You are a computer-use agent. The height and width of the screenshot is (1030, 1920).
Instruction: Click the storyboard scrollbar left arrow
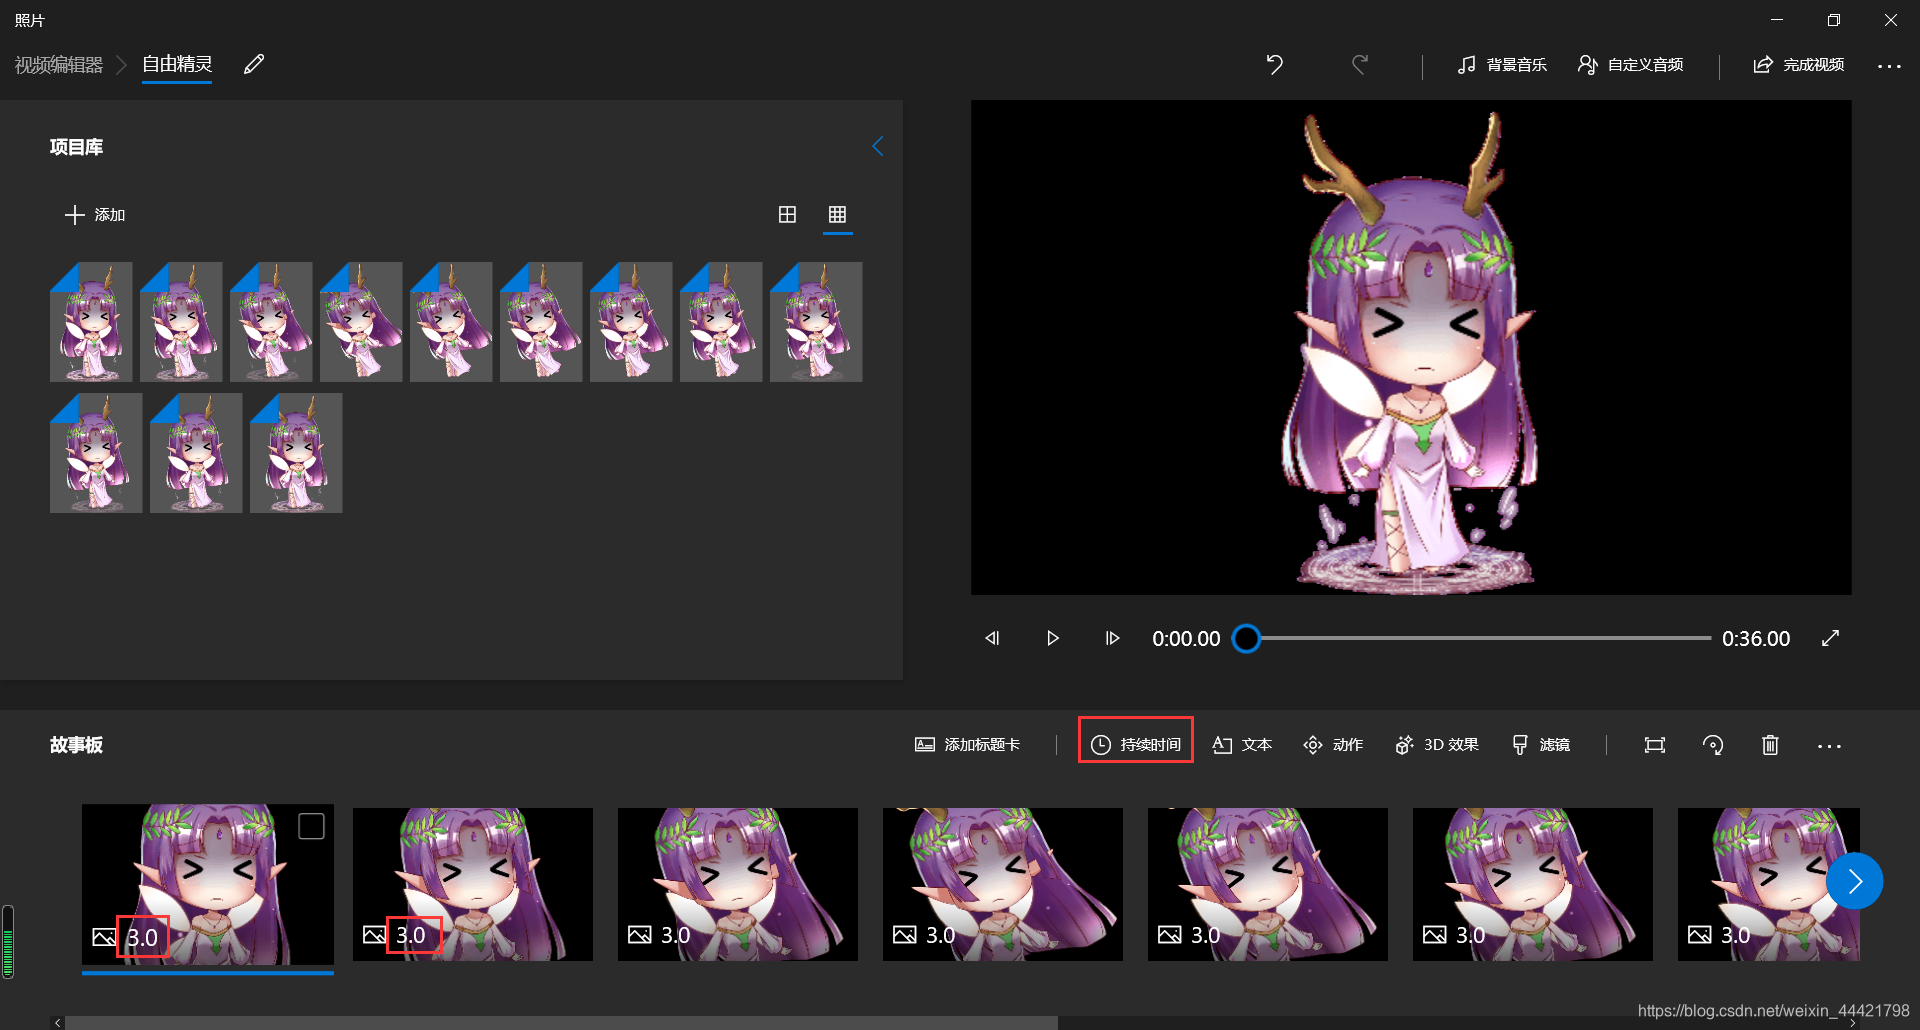58,1022
